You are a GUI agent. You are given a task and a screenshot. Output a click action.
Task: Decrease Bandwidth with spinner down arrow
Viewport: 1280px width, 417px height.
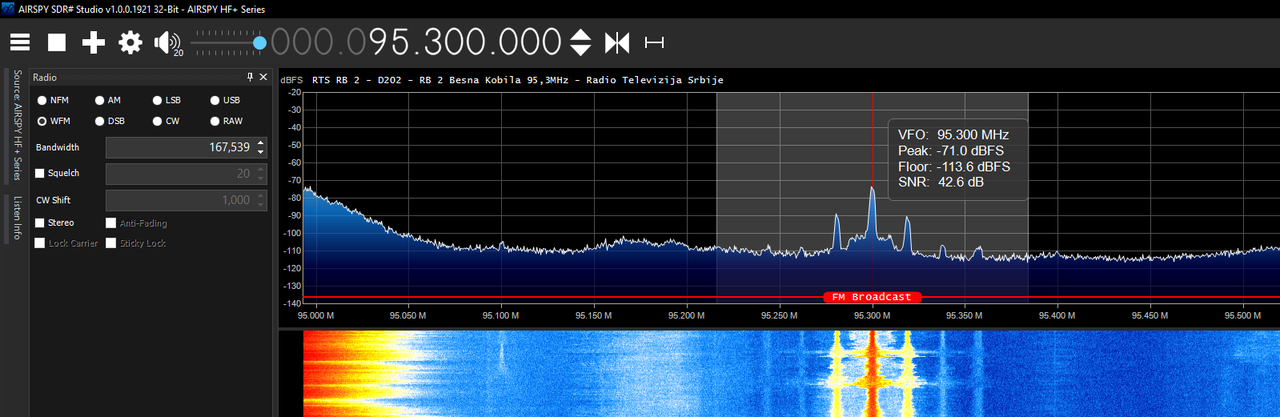click(x=261, y=152)
